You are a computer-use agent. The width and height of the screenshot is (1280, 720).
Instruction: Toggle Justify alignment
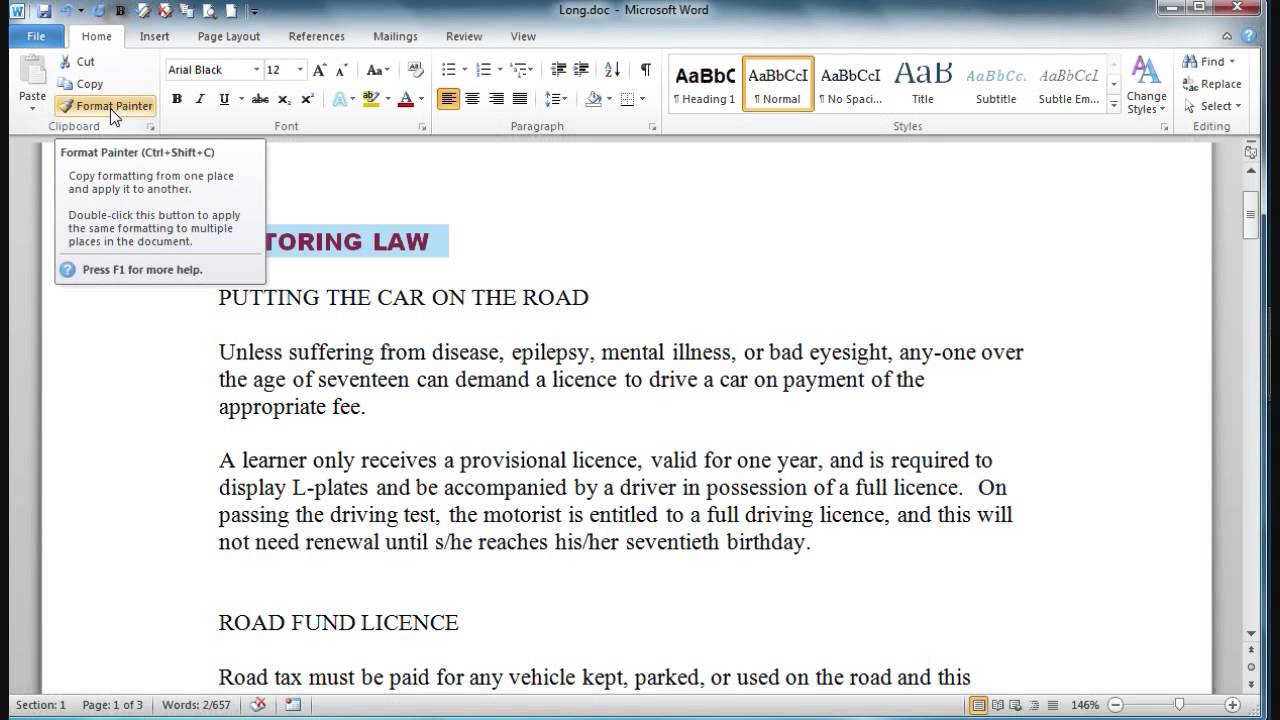coord(520,99)
